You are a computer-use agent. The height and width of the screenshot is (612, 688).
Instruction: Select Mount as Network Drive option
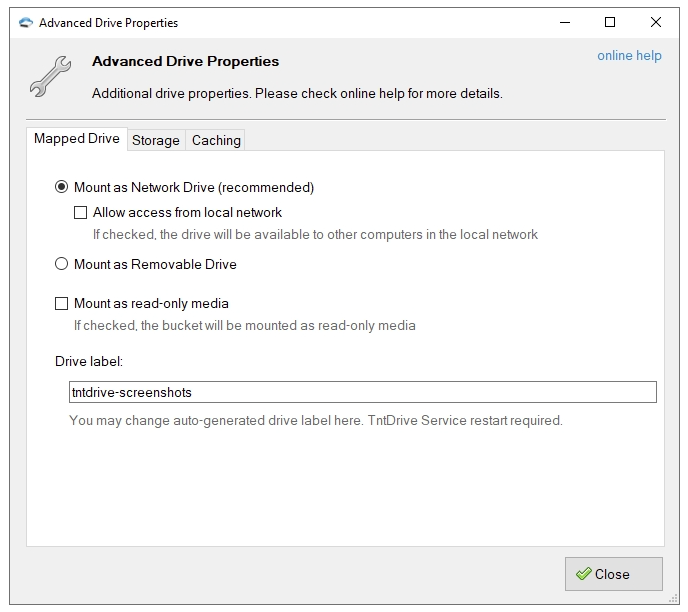click(62, 187)
